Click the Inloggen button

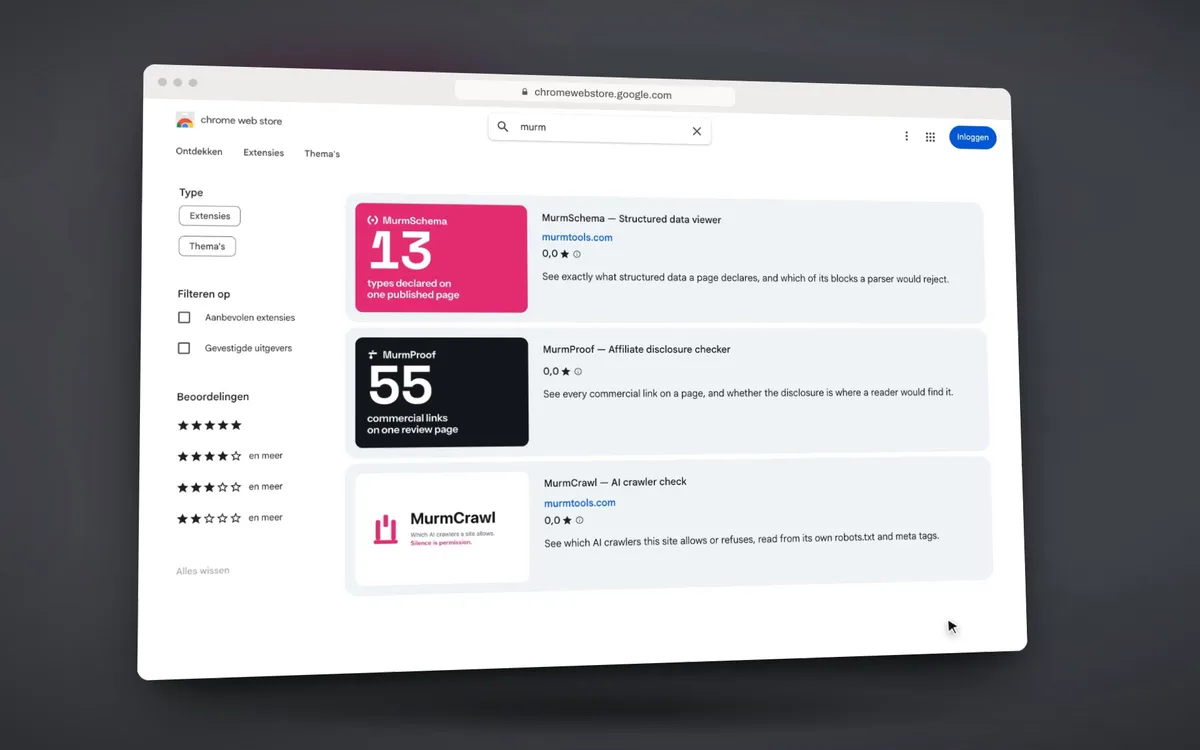[972, 137]
